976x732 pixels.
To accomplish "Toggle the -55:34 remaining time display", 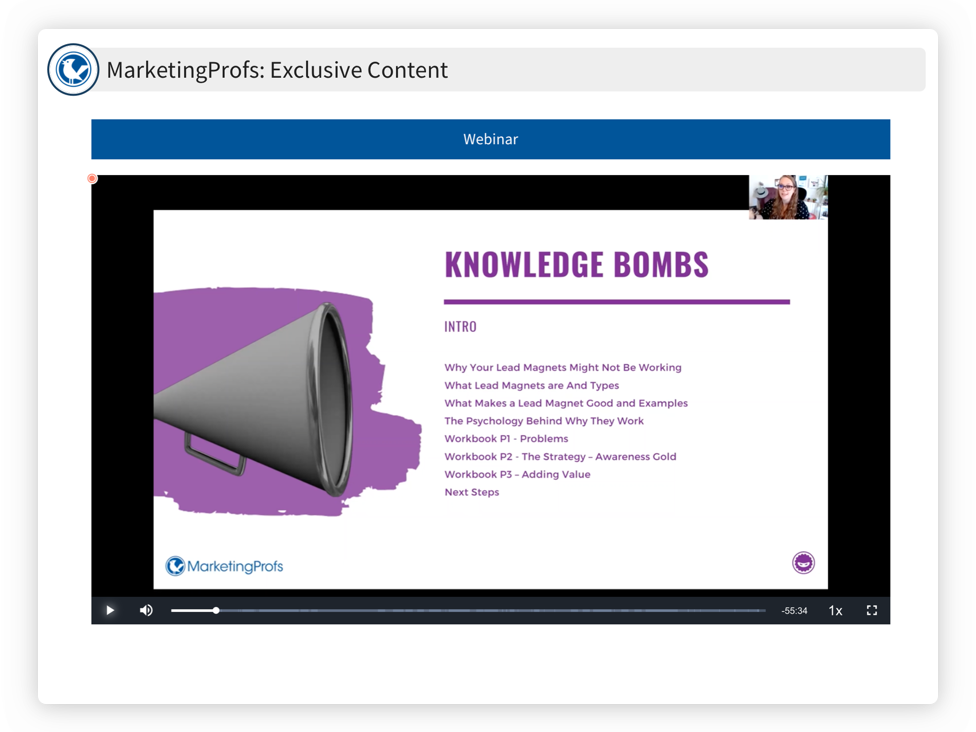I will point(794,610).
